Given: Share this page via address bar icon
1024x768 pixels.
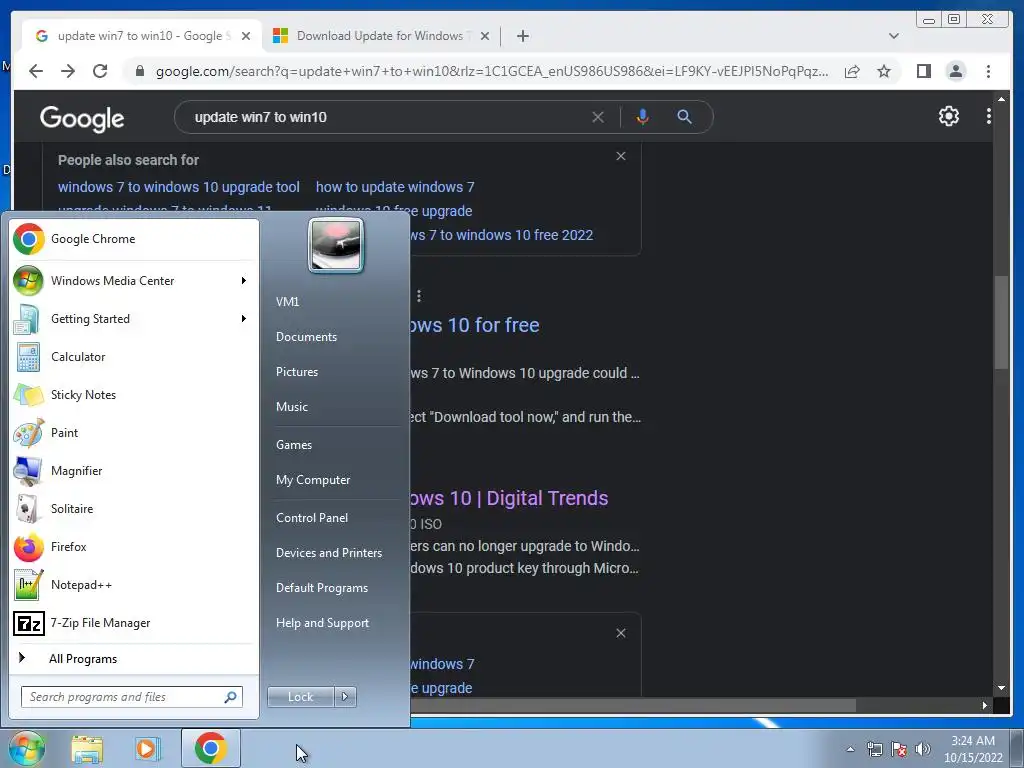Looking at the screenshot, I should [x=852, y=71].
